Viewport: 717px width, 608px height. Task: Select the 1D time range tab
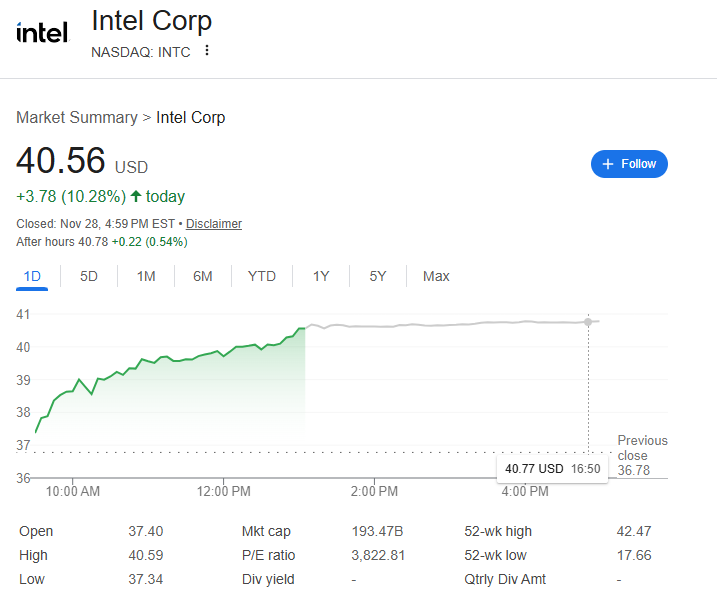[x=32, y=277]
